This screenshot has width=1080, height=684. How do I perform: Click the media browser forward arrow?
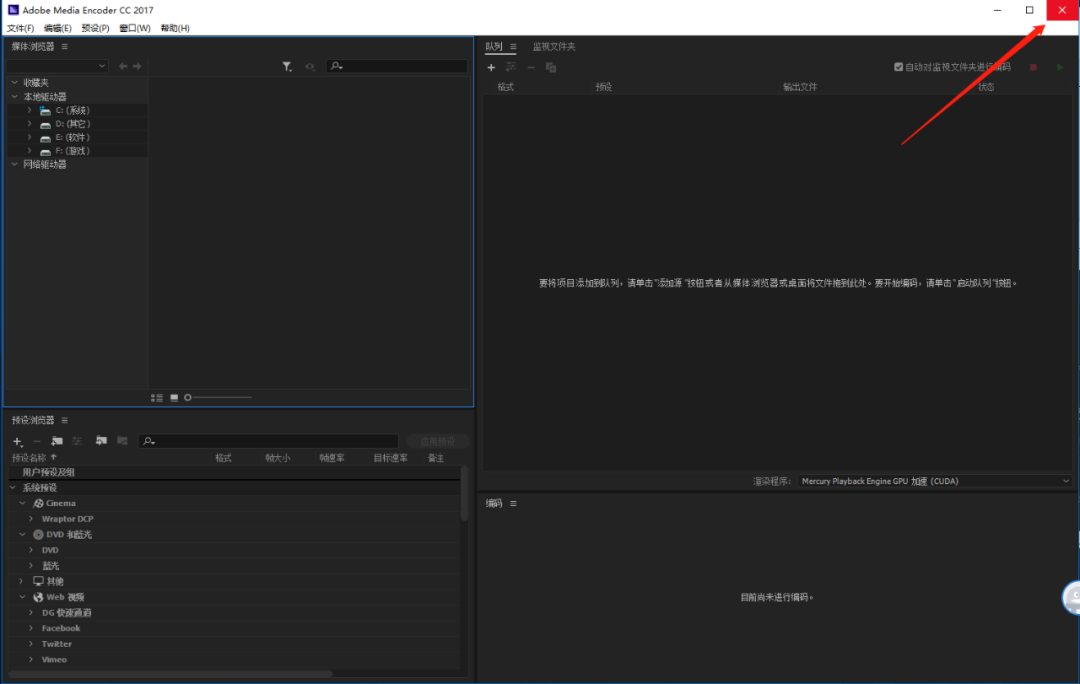tap(137, 66)
